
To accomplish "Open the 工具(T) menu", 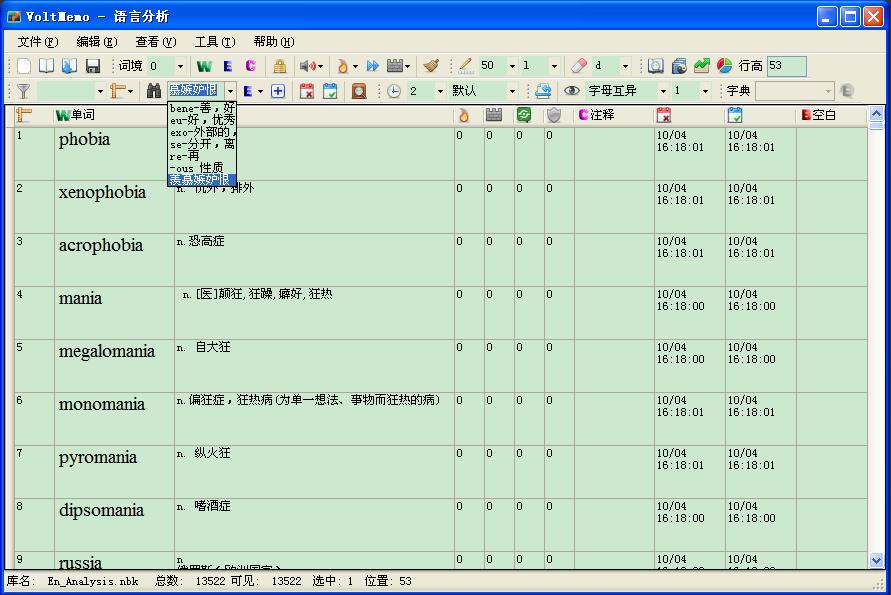I will click(214, 42).
